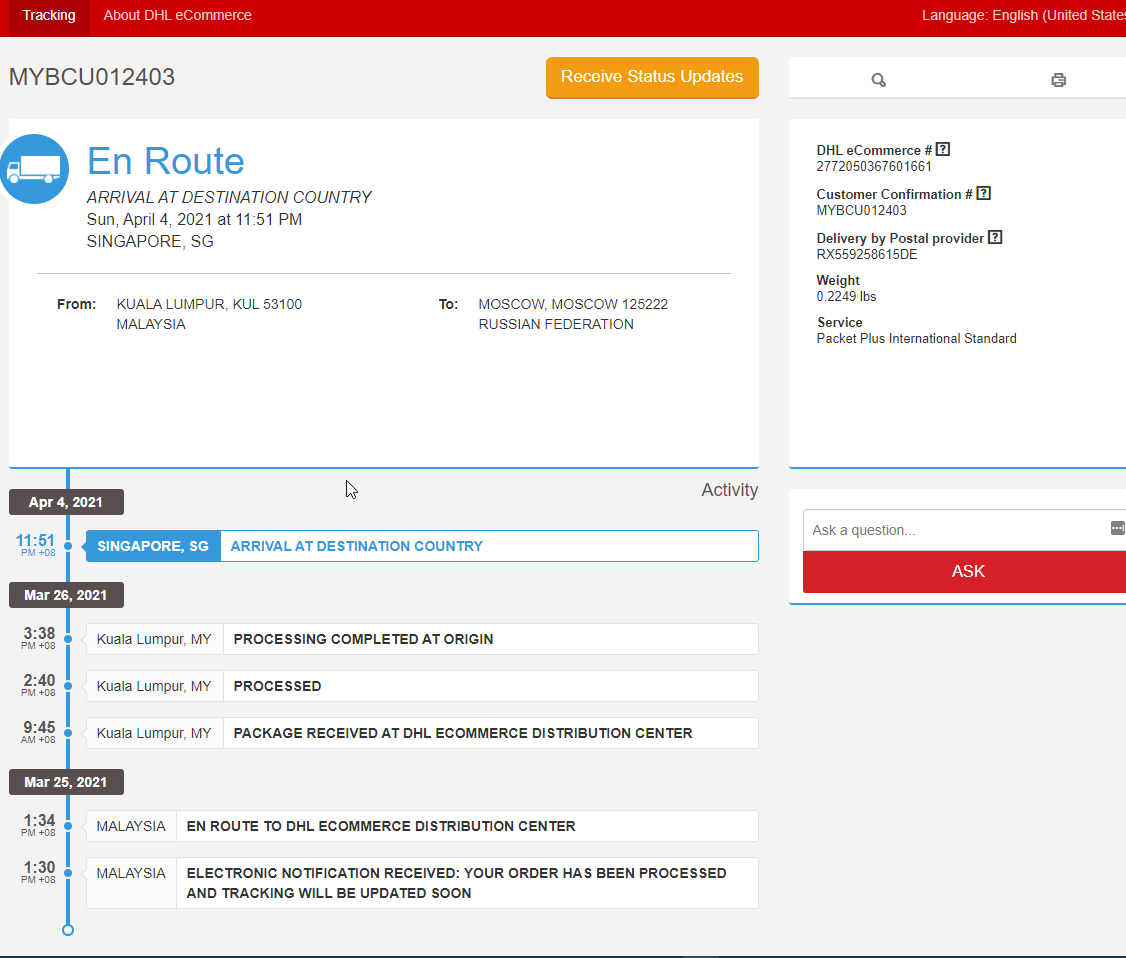Select the PROCESSED activity entry
1126x958 pixels.
[422, 686]
